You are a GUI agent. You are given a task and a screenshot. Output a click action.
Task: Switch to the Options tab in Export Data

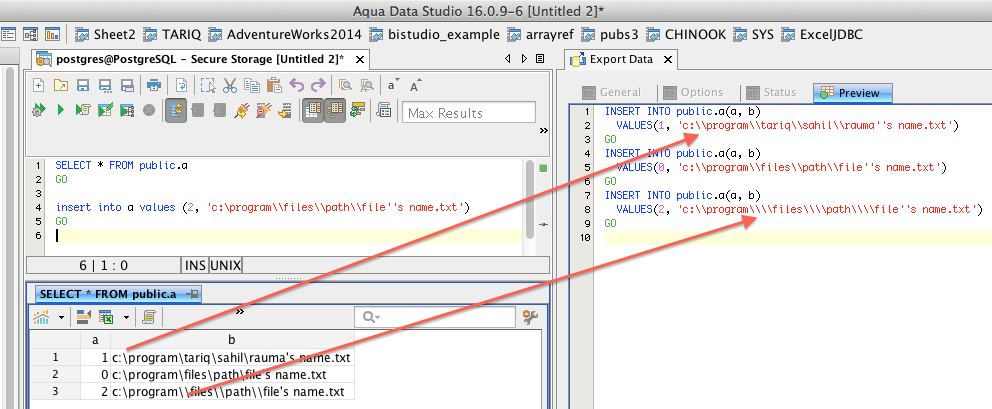pyautogui.click(x=693, y=92)
